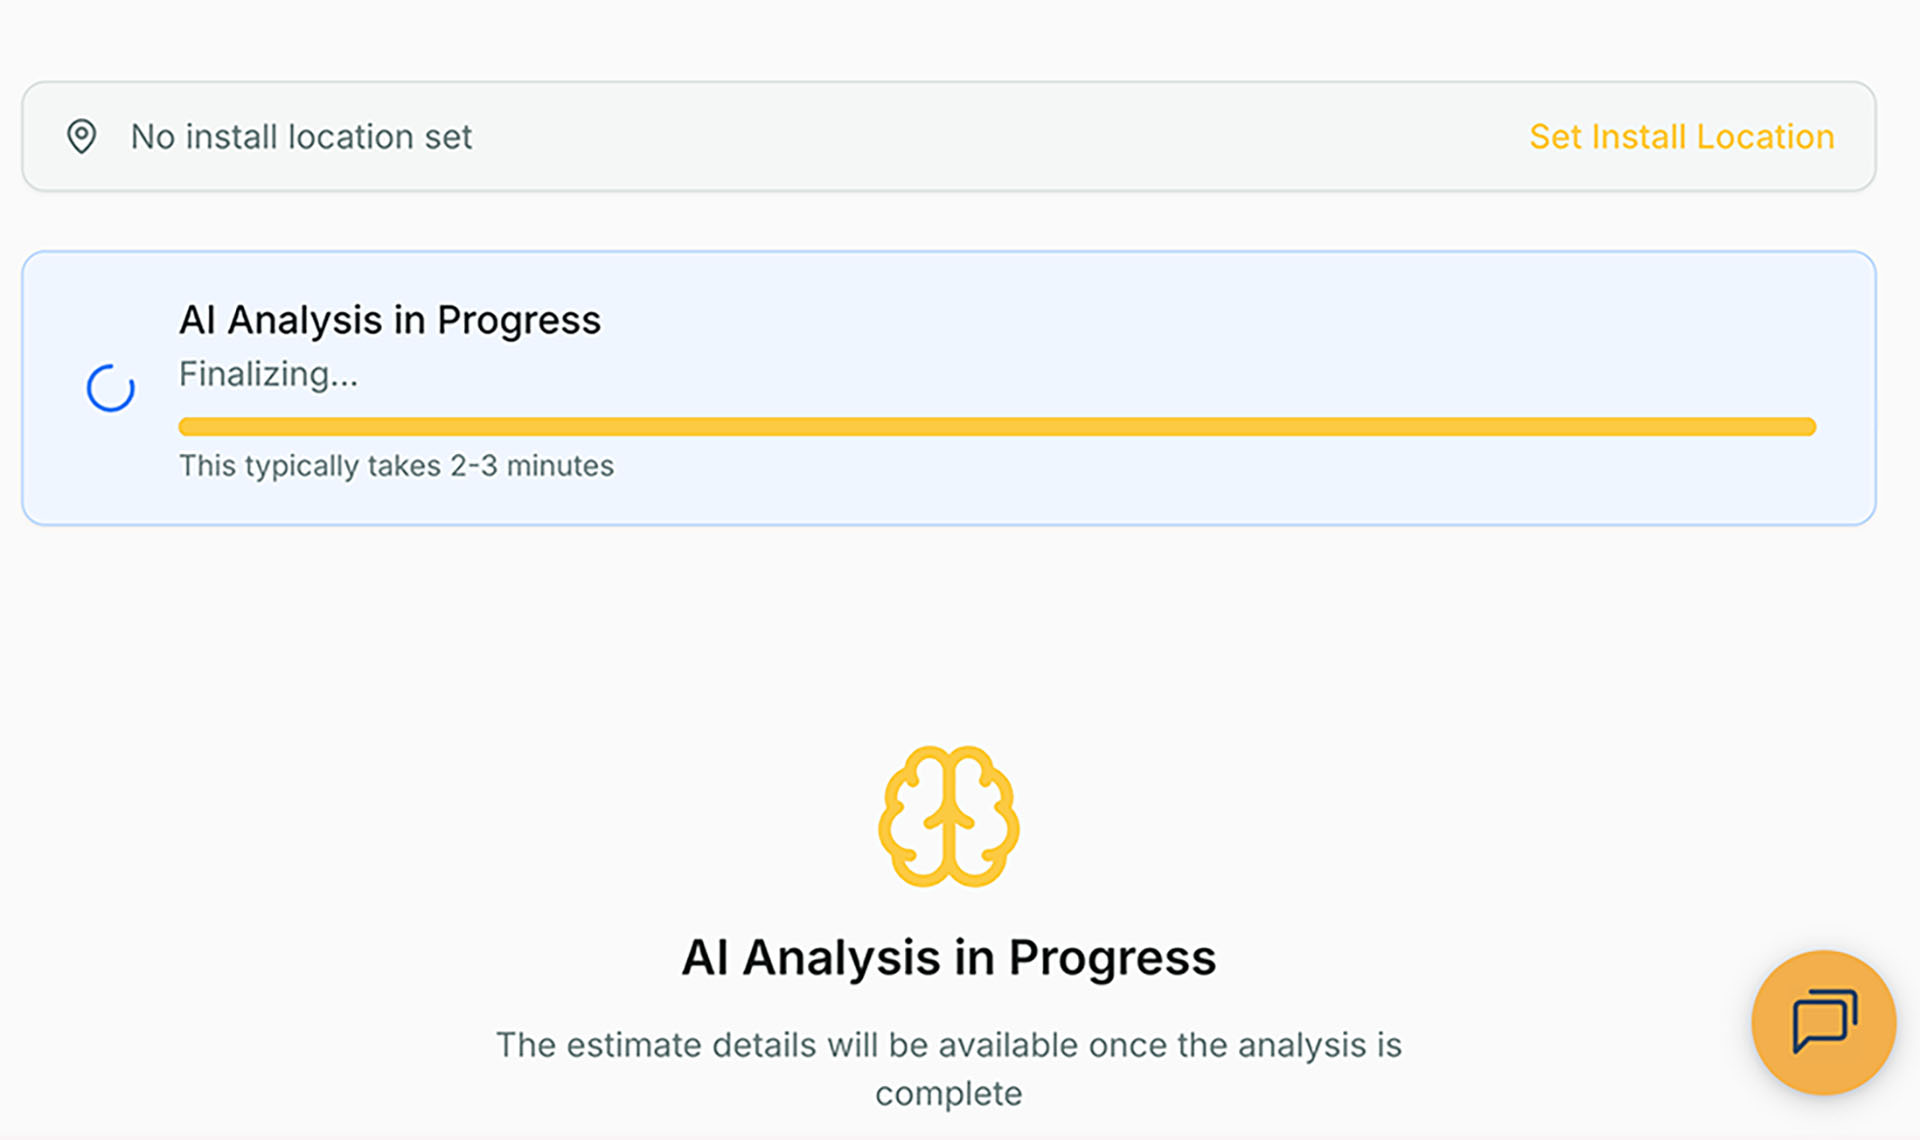Open messaging via the bottom-right floating button
The width and height of the screenshot is (1920, 1140).
tap(1822, 1021)
